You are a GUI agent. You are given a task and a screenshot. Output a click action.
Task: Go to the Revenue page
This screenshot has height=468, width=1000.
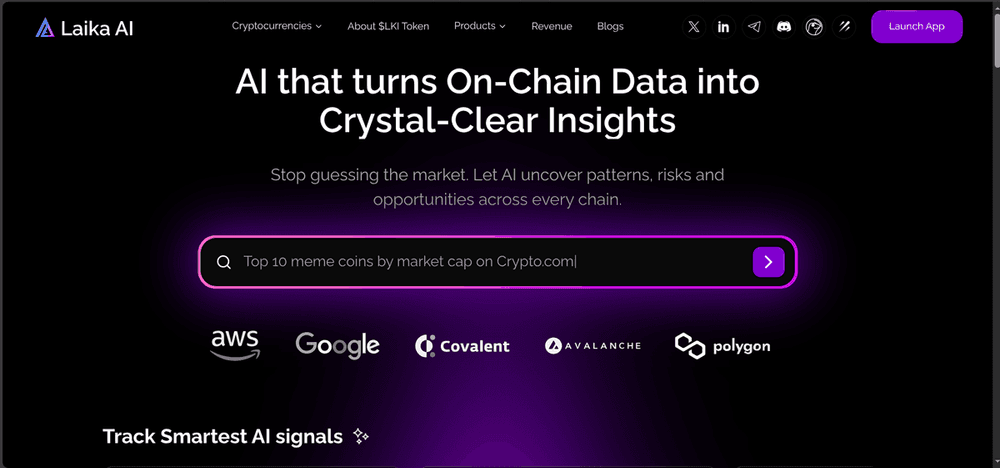point(552,26)
